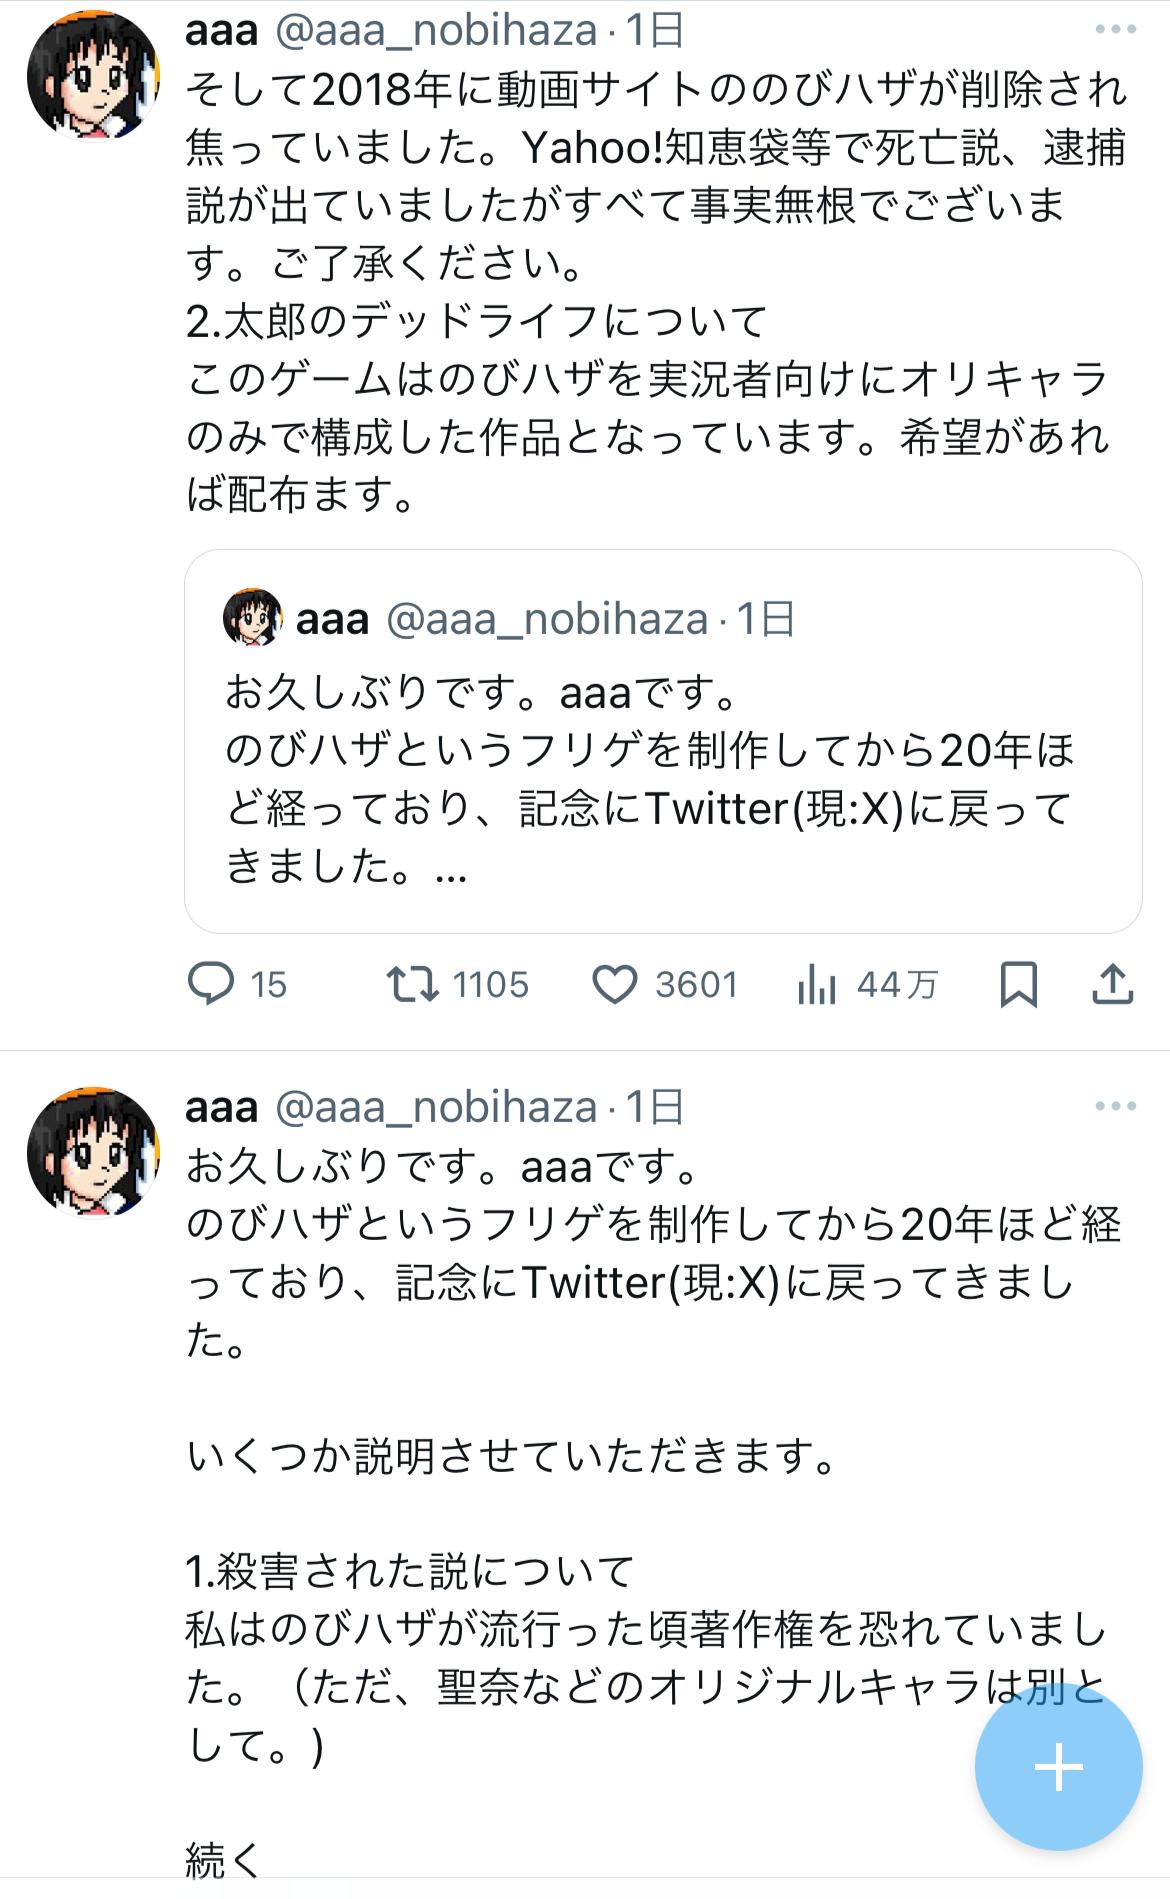The image size is (1170, 1899).
Task: Open @aaa_nobihaza handle on the top tweet
Action: (435, 30)
